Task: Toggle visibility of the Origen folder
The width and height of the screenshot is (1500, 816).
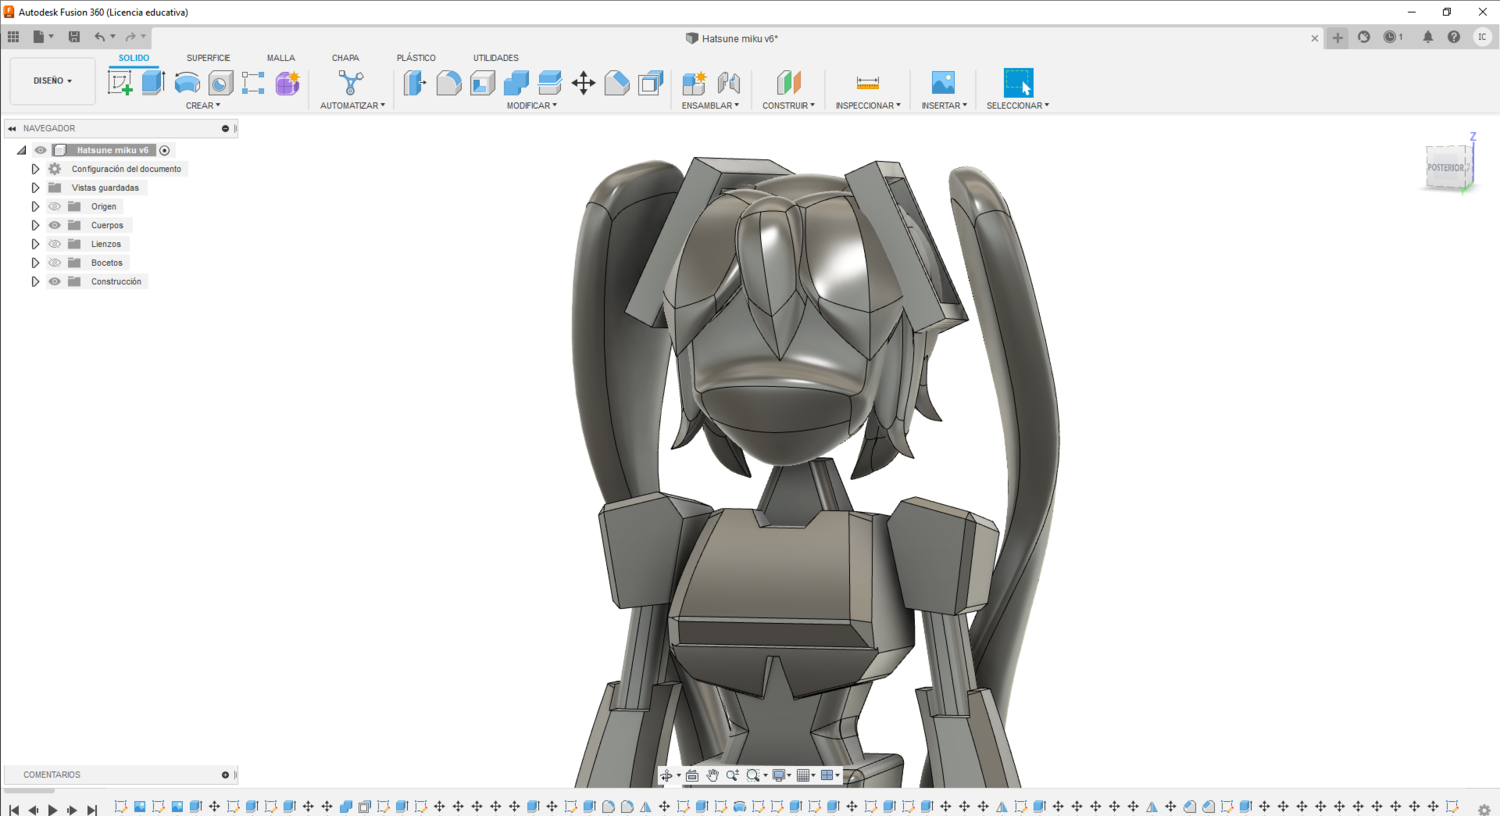Action: [x=55, y=206]
